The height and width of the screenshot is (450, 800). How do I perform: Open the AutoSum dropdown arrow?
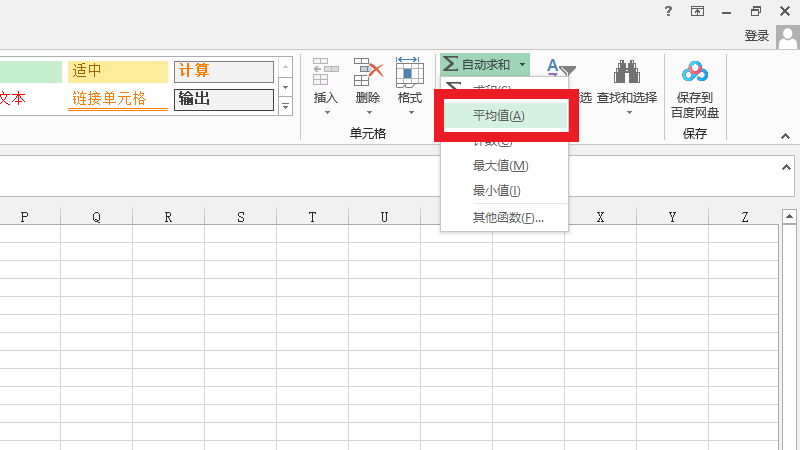pyautogui.click(x=522, y=64)
